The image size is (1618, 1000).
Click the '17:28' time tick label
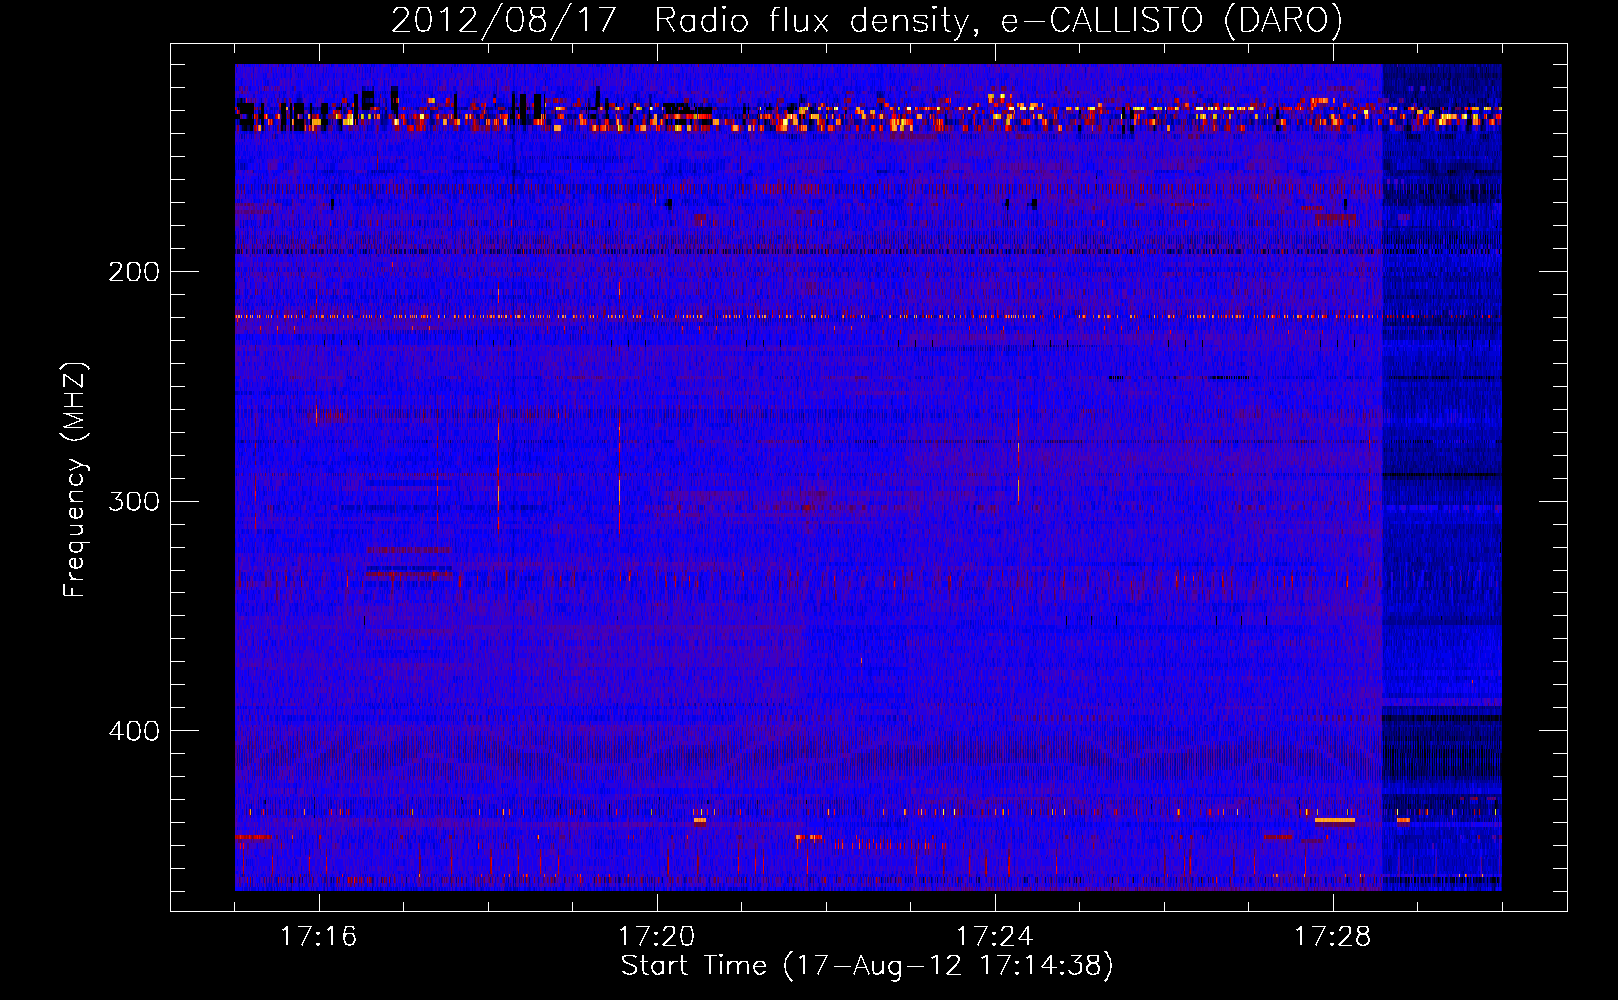1333,937
